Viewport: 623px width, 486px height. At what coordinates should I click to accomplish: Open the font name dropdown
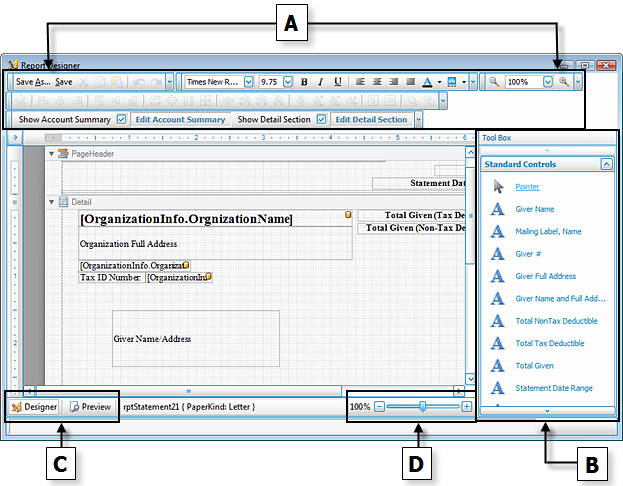coord(247,81)
